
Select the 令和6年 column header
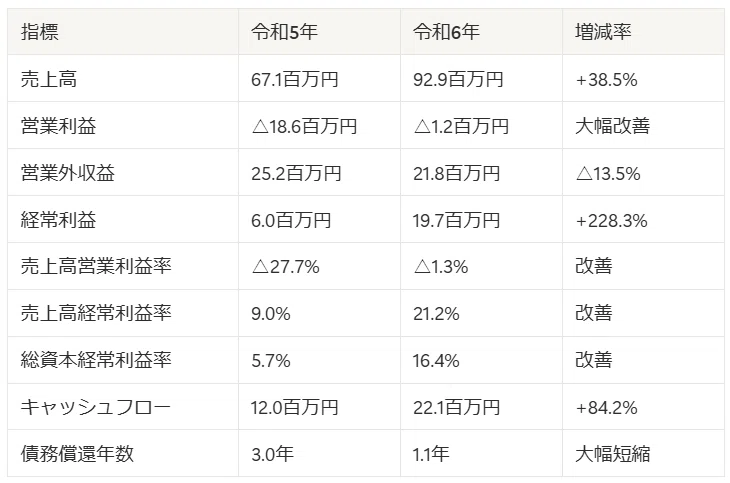(x=446, y=32)
